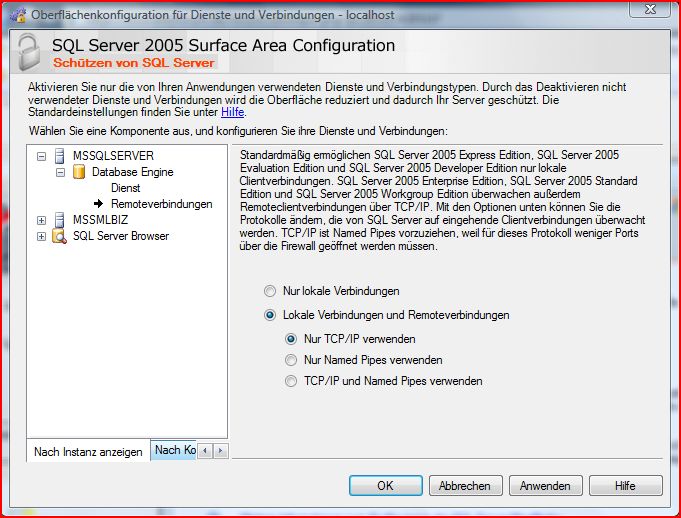Click the Database Engine cylinder icon
Image resolution: width=681 pixels, height=518 pixels.
click(79, 172)
